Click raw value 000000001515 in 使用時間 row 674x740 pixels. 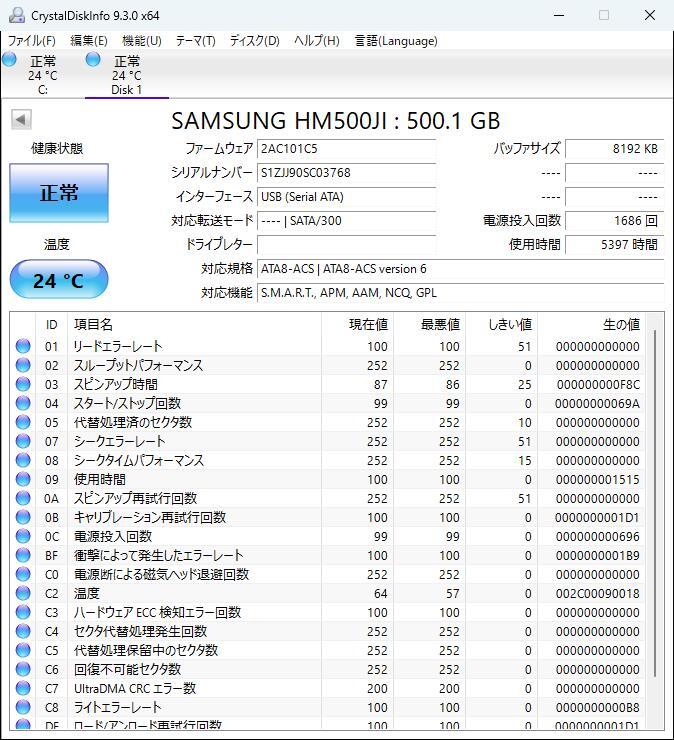point(598,479)
